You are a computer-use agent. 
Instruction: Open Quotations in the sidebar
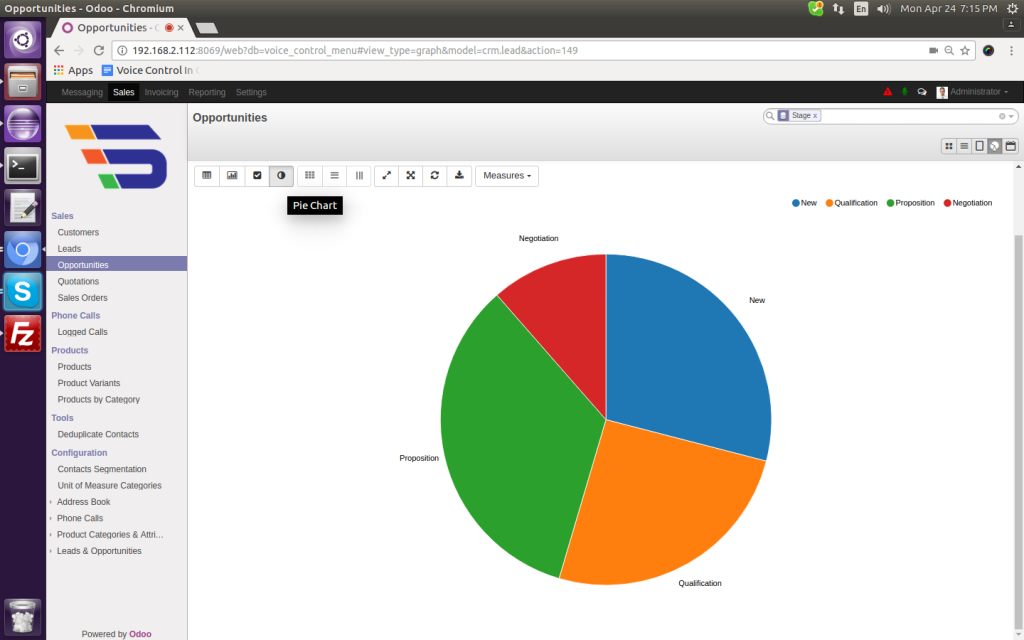(x=78, y=281)
